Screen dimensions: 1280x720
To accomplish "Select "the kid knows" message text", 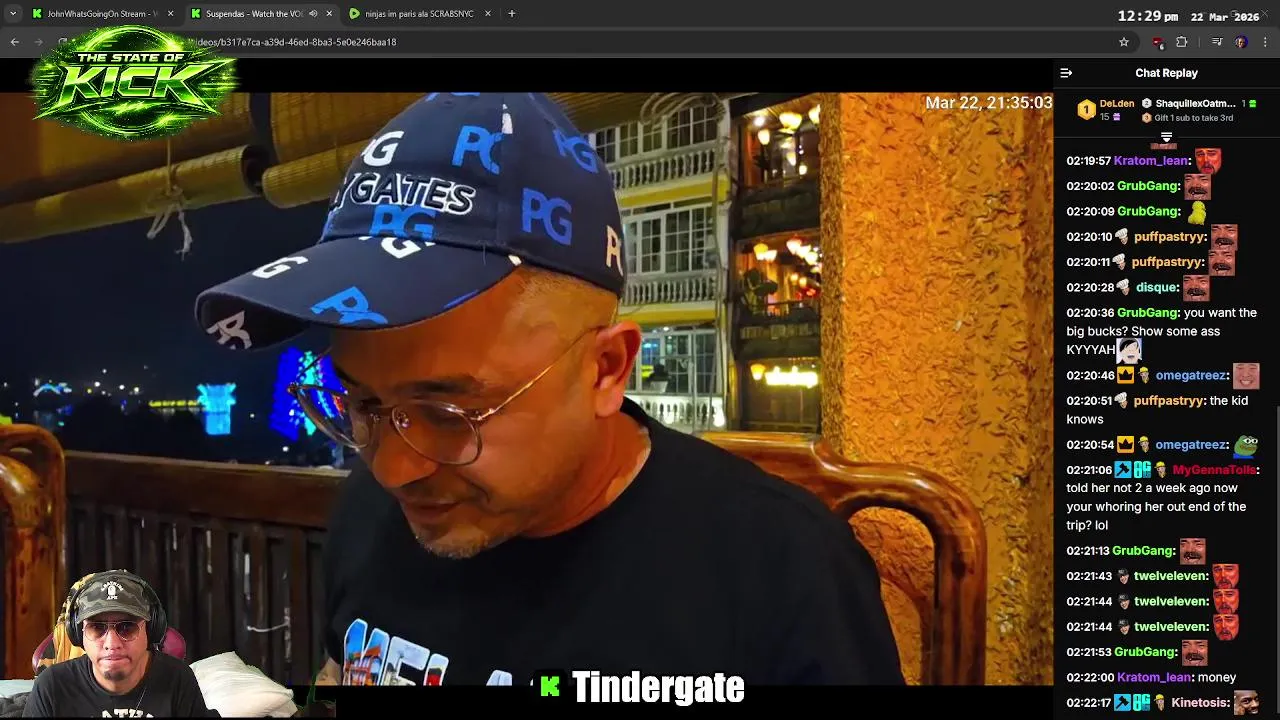I will [x=1157, y=410].
